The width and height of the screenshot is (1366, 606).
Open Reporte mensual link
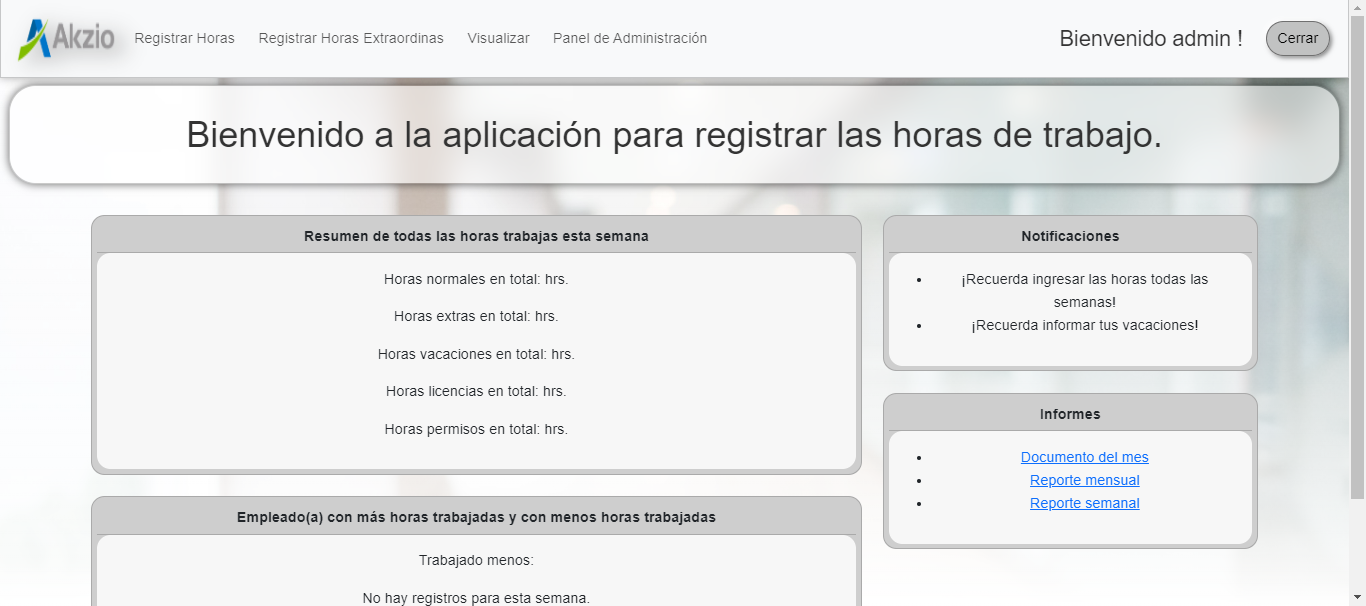1085,480
